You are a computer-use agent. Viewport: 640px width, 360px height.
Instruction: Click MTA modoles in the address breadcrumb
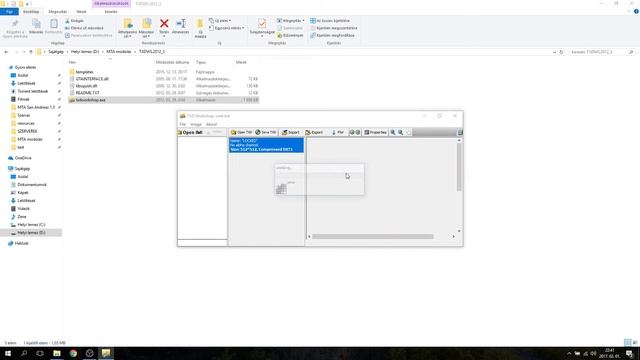pyautogui.click(x=119, y=52)
